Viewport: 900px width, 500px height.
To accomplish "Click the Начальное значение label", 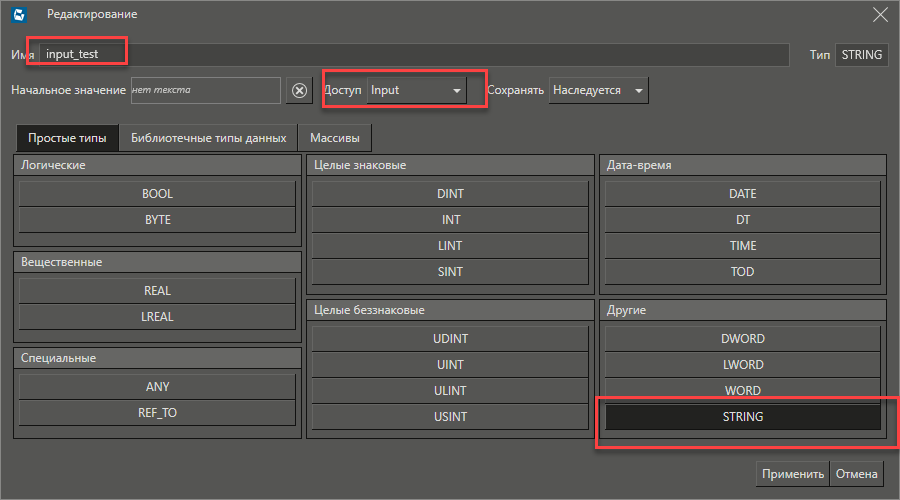I will (68, 90).
